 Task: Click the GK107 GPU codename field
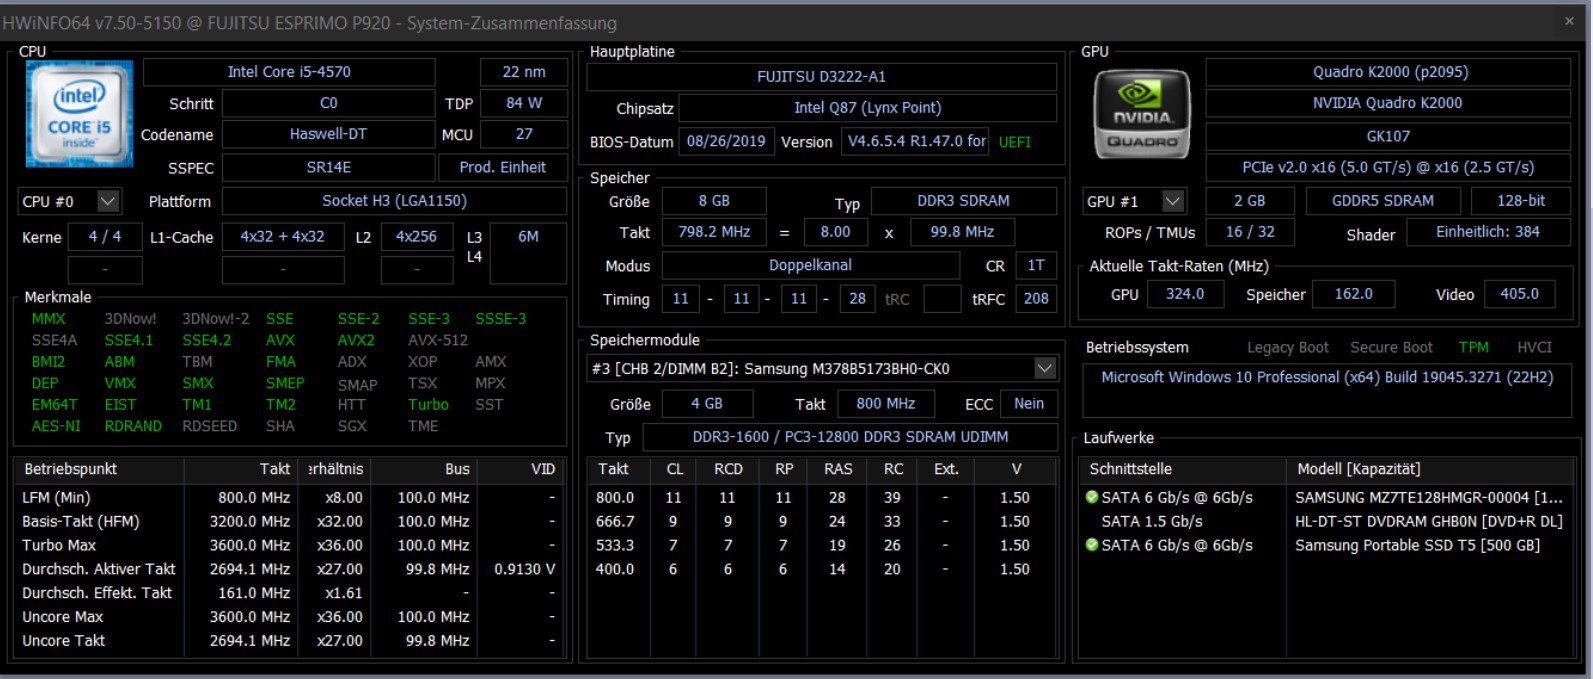(x=1387, y=135)
